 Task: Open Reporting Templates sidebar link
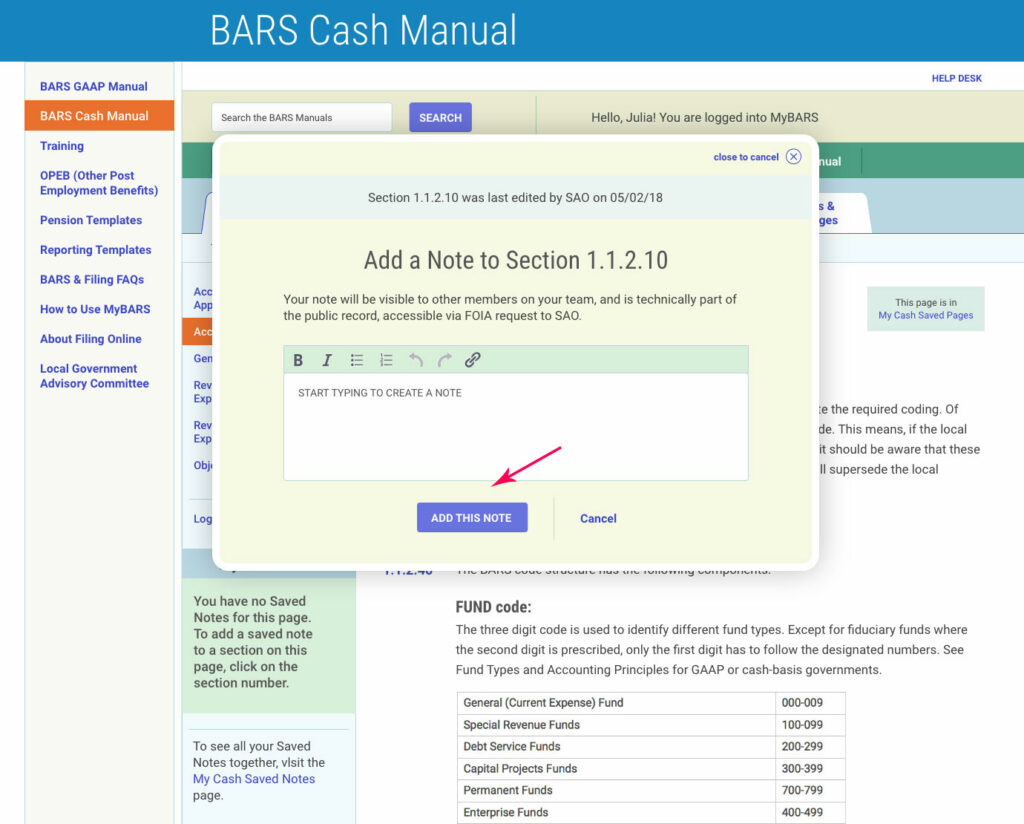[x=95, y=249]
